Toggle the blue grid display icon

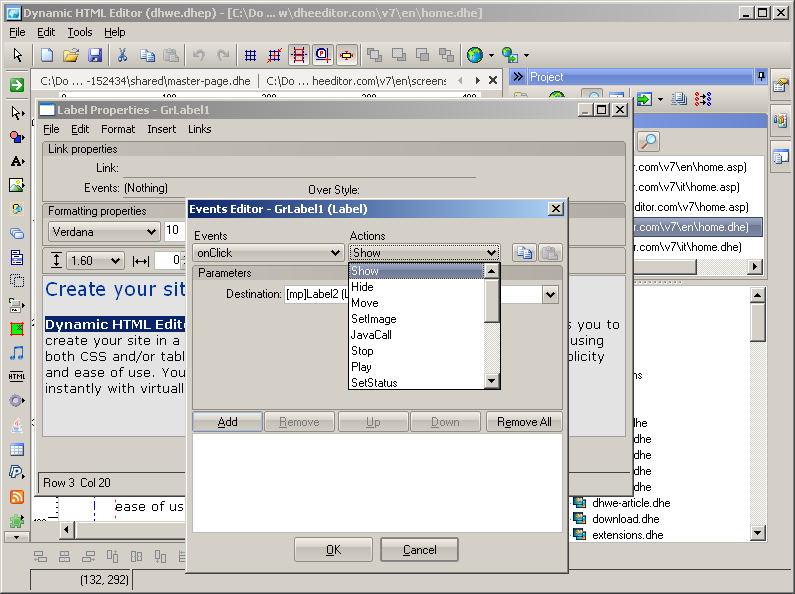pyautogui.click(x=250, y=55)
